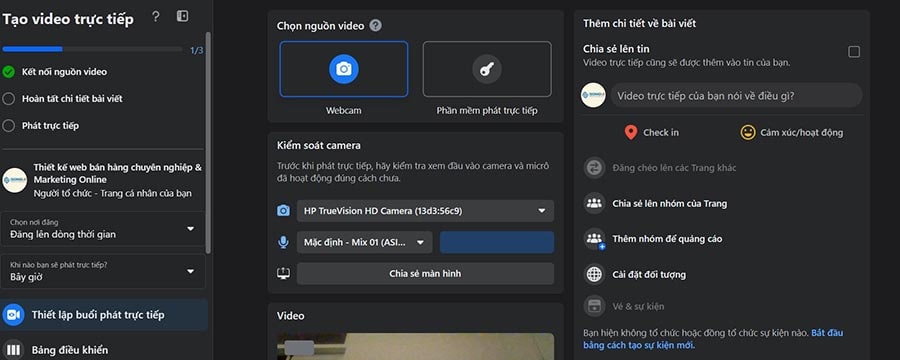Image resolution: width=900 pixels, height=360 pixels.
Task: Click the Bảng điều khiển columns icon
Action: (14, 350)
